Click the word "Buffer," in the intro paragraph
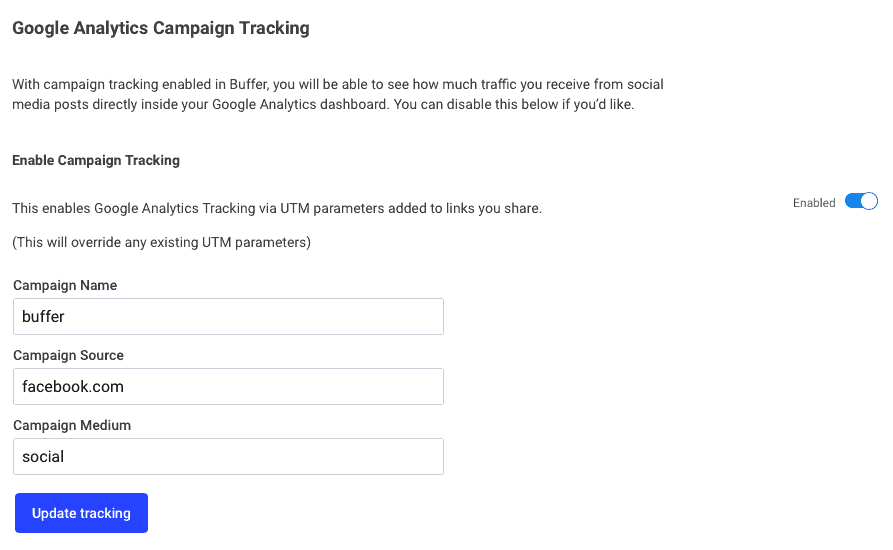 click(x=249, y=84)
